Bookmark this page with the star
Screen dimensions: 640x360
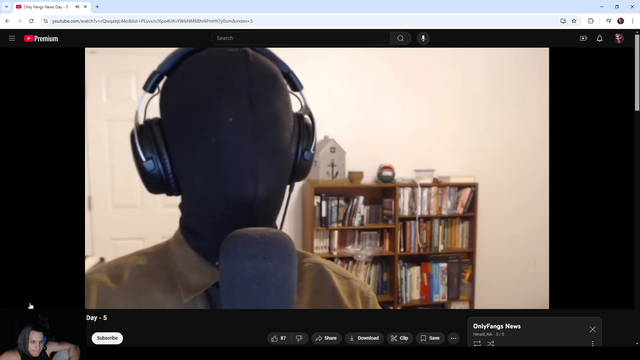tap(574, 21)
